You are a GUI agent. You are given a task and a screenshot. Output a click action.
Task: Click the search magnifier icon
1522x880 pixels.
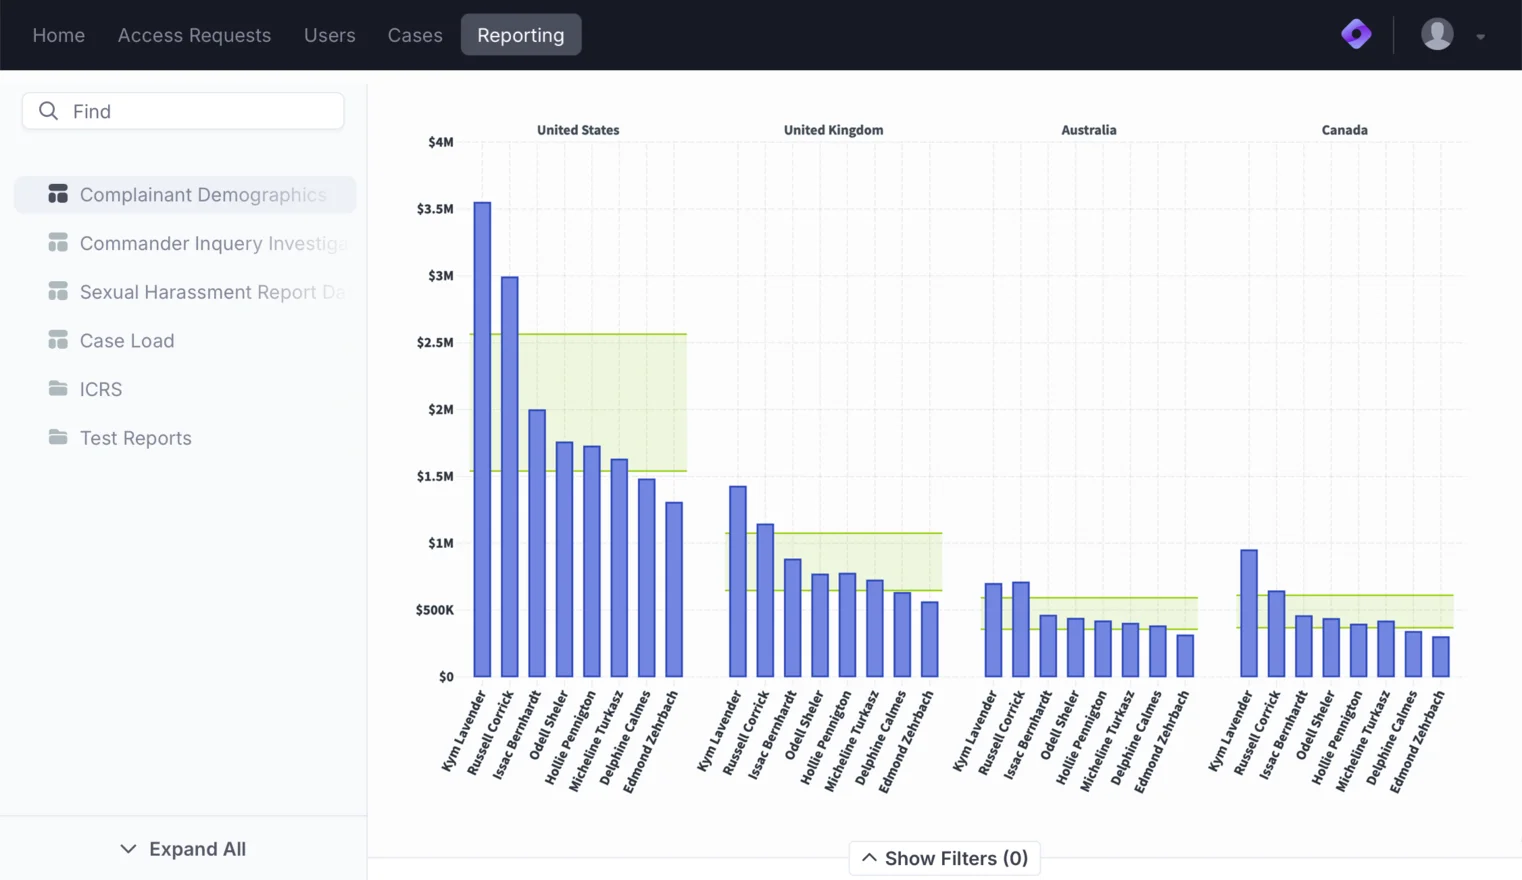click(x=48, y=111)
